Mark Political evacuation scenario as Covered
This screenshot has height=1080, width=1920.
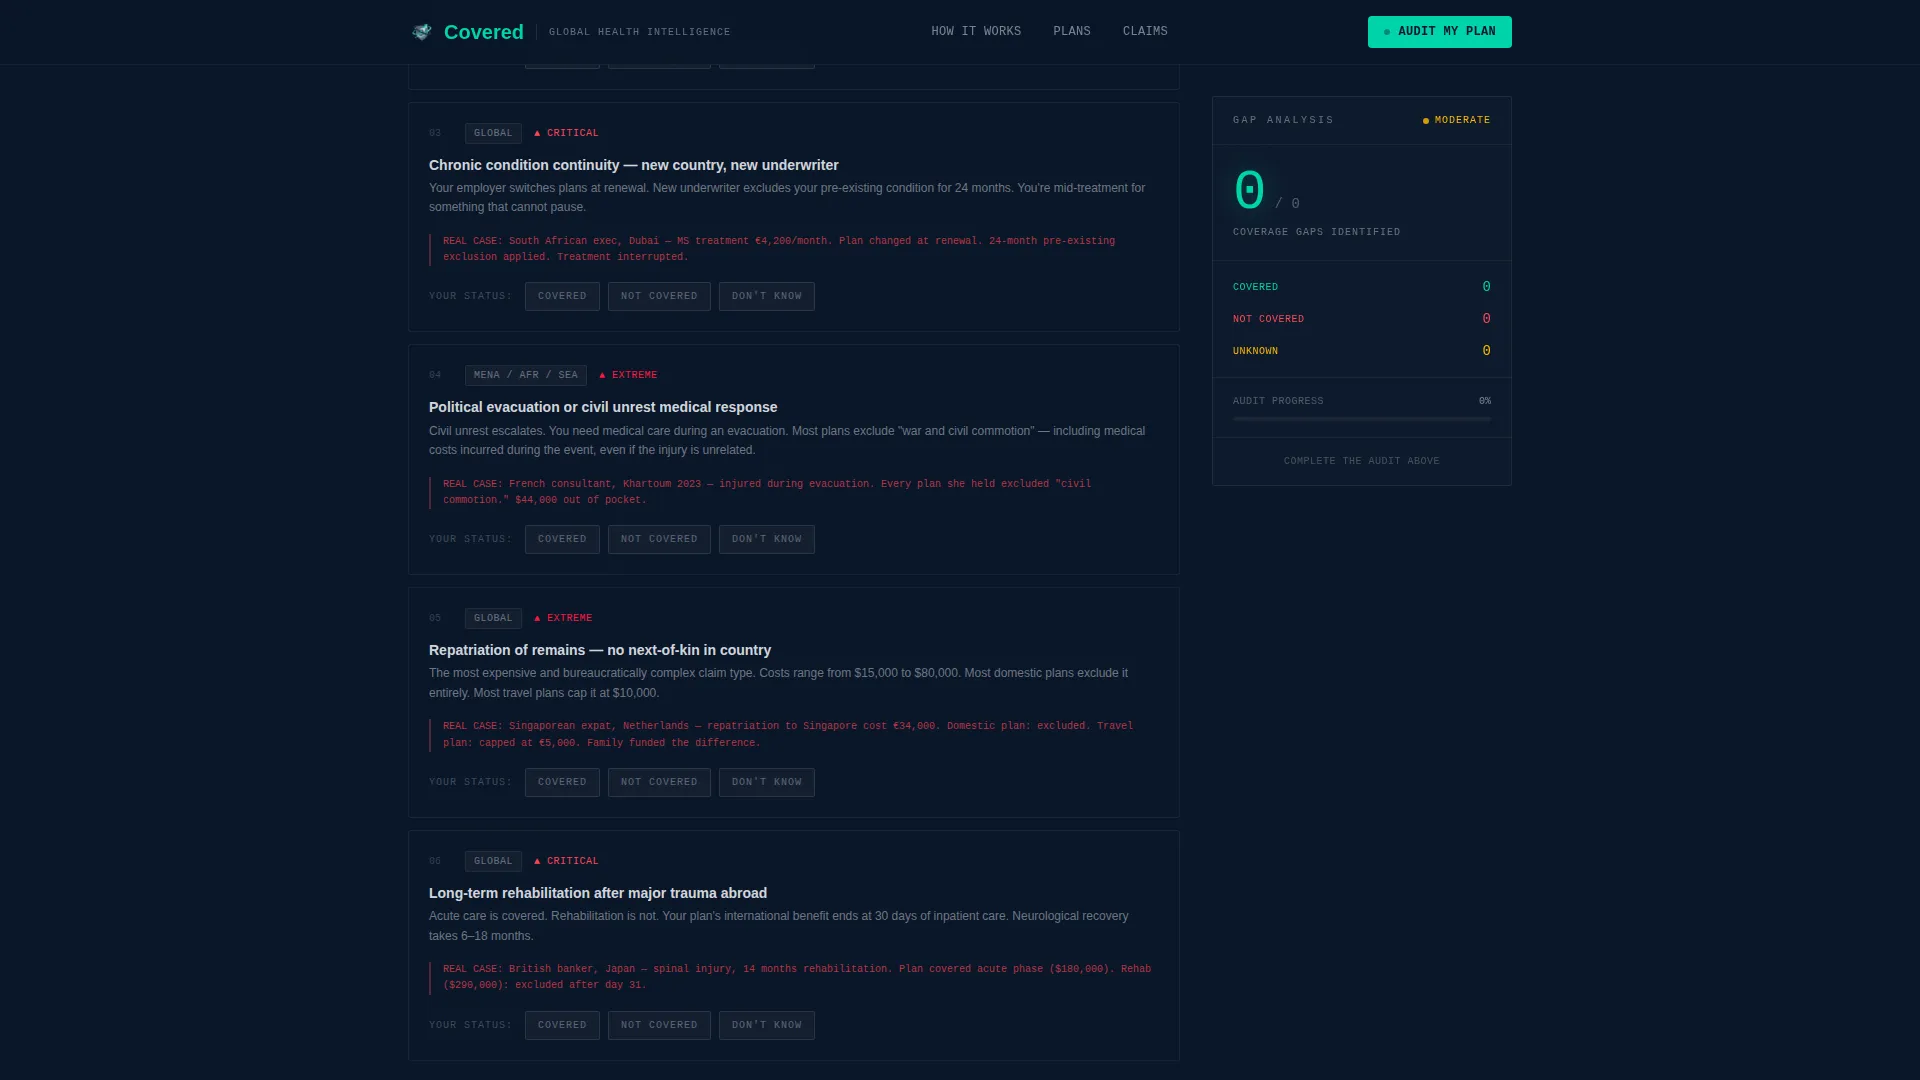(562, 539)
